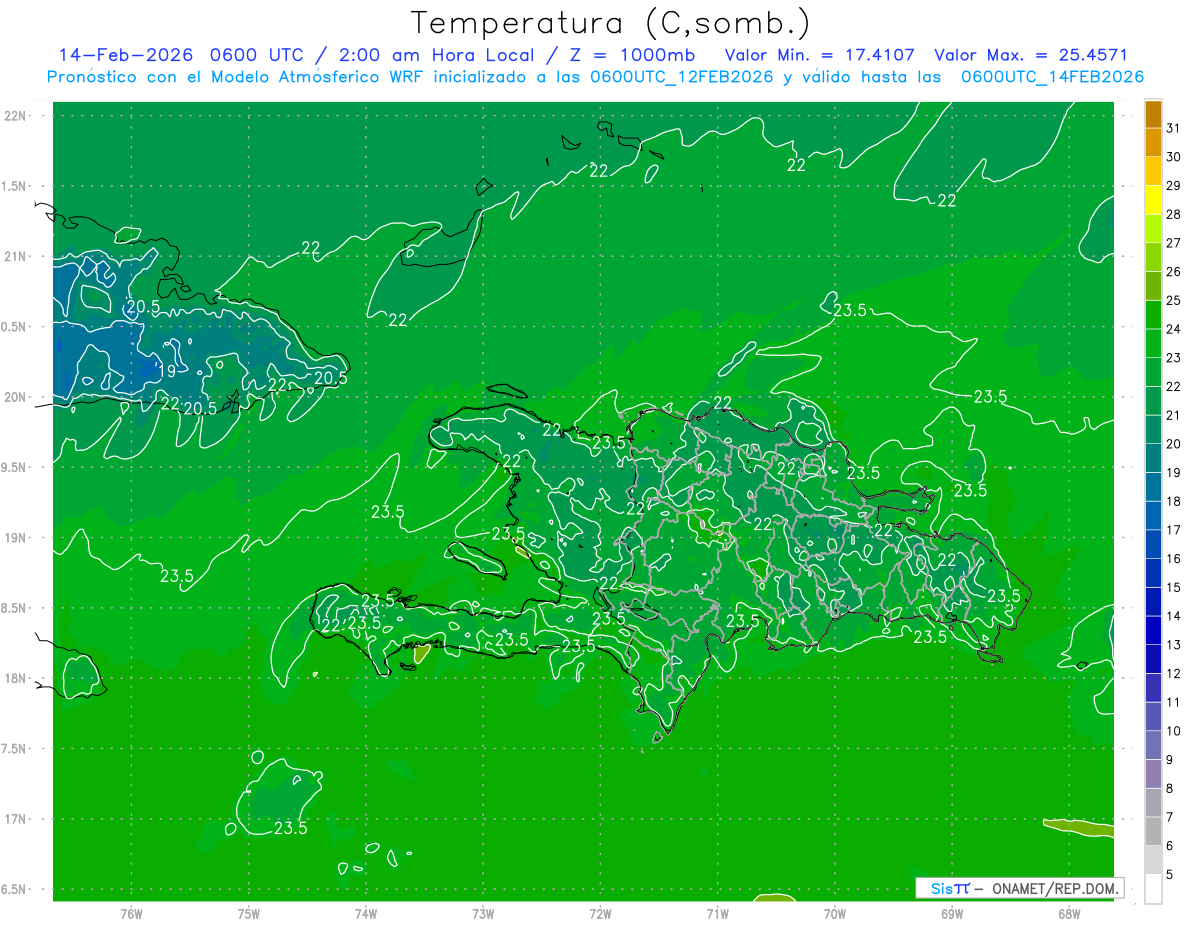Pick the yellow swatch between 28 and 29
Screen dimensions: 1200x927
1153,200
